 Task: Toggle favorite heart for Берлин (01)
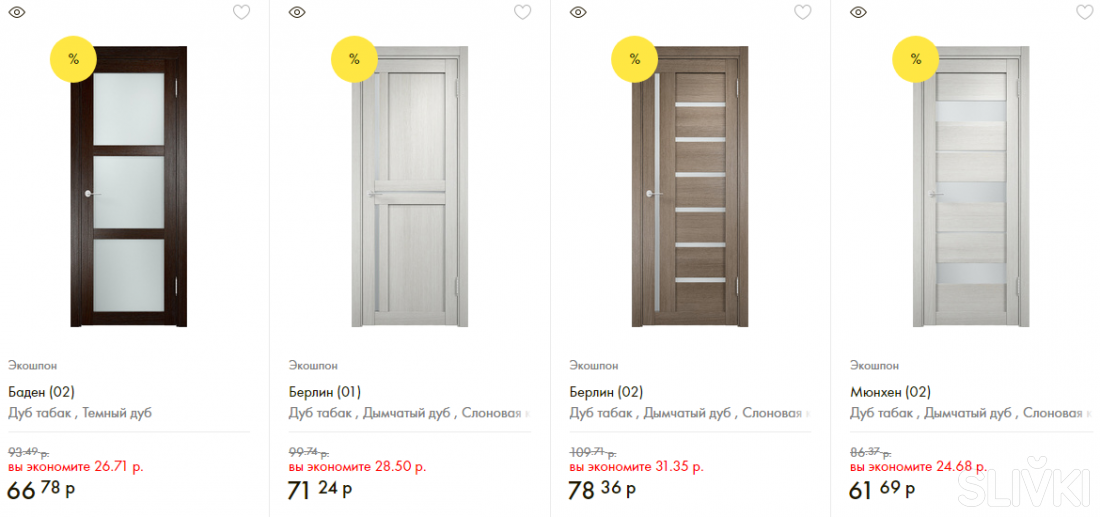(522, 13)
